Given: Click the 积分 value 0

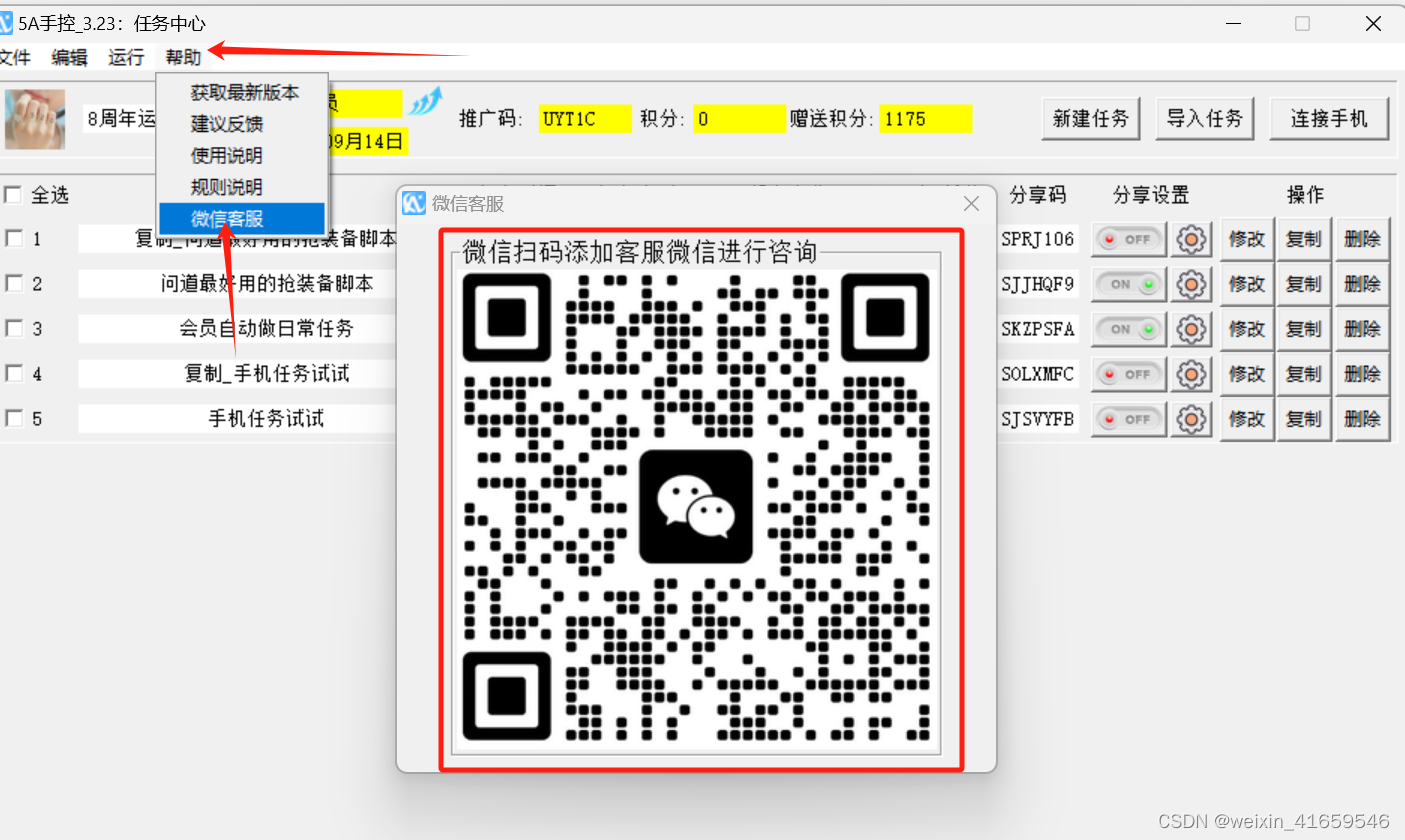Looking at the screenshot, I should click(740, 119).
